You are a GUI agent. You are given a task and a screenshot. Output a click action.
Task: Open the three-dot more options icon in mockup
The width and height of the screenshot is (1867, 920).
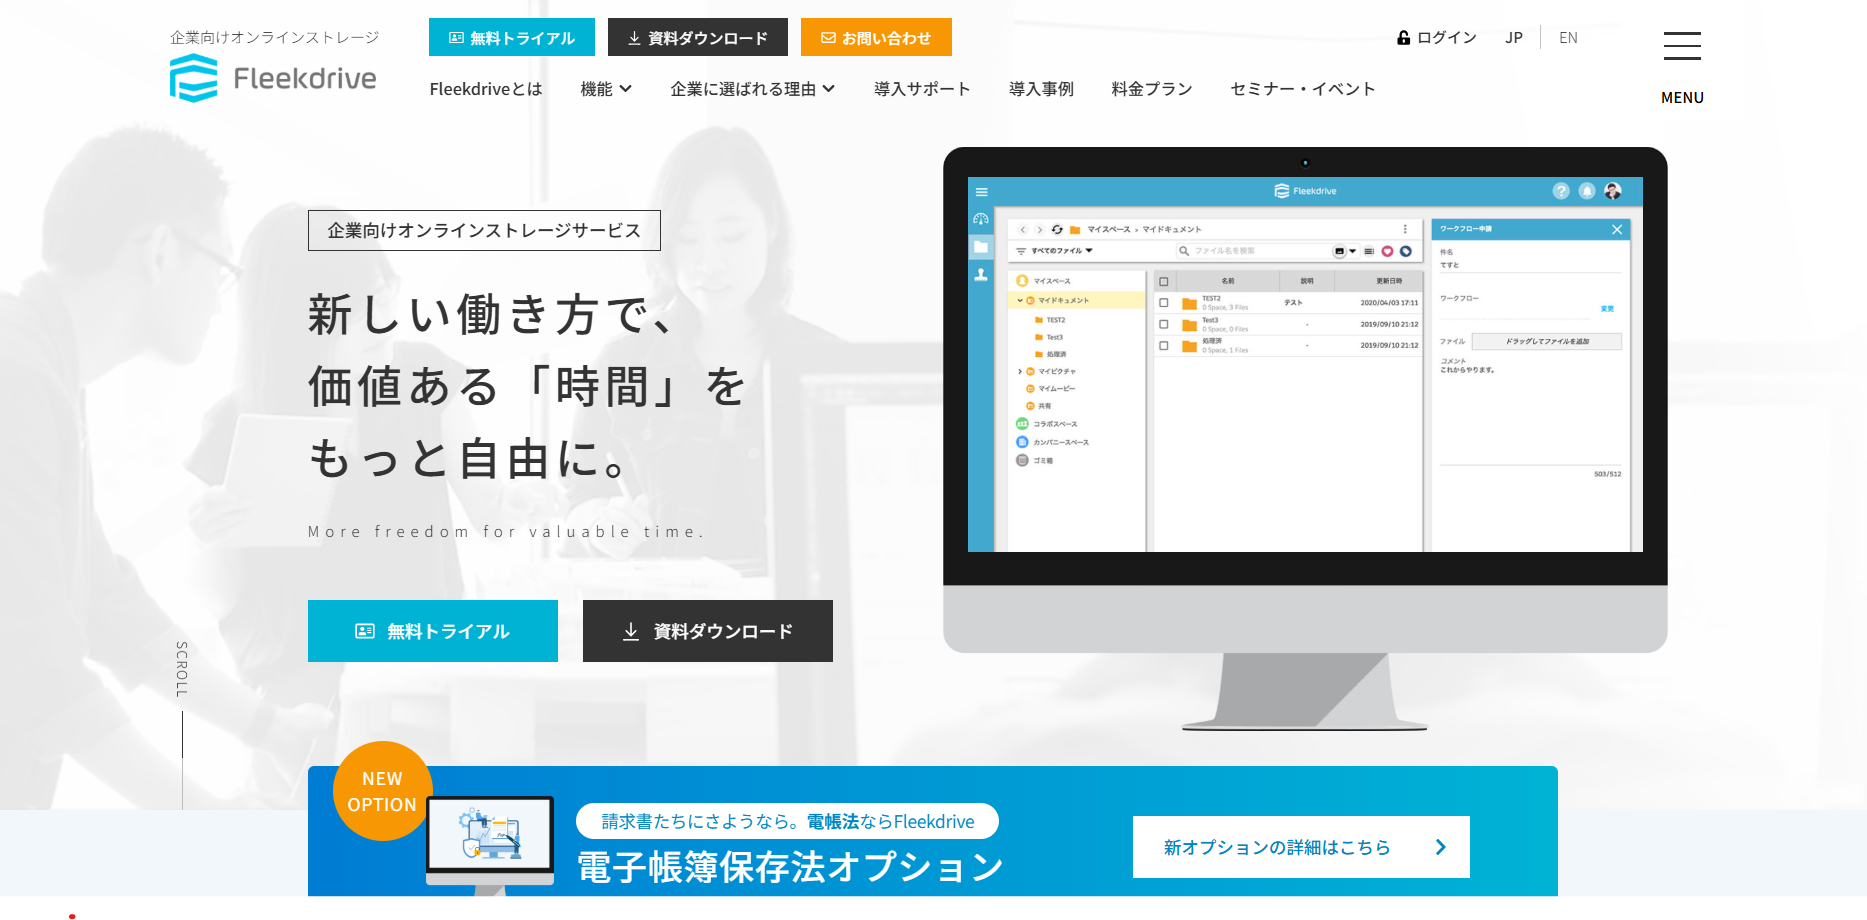[1404, 229]
